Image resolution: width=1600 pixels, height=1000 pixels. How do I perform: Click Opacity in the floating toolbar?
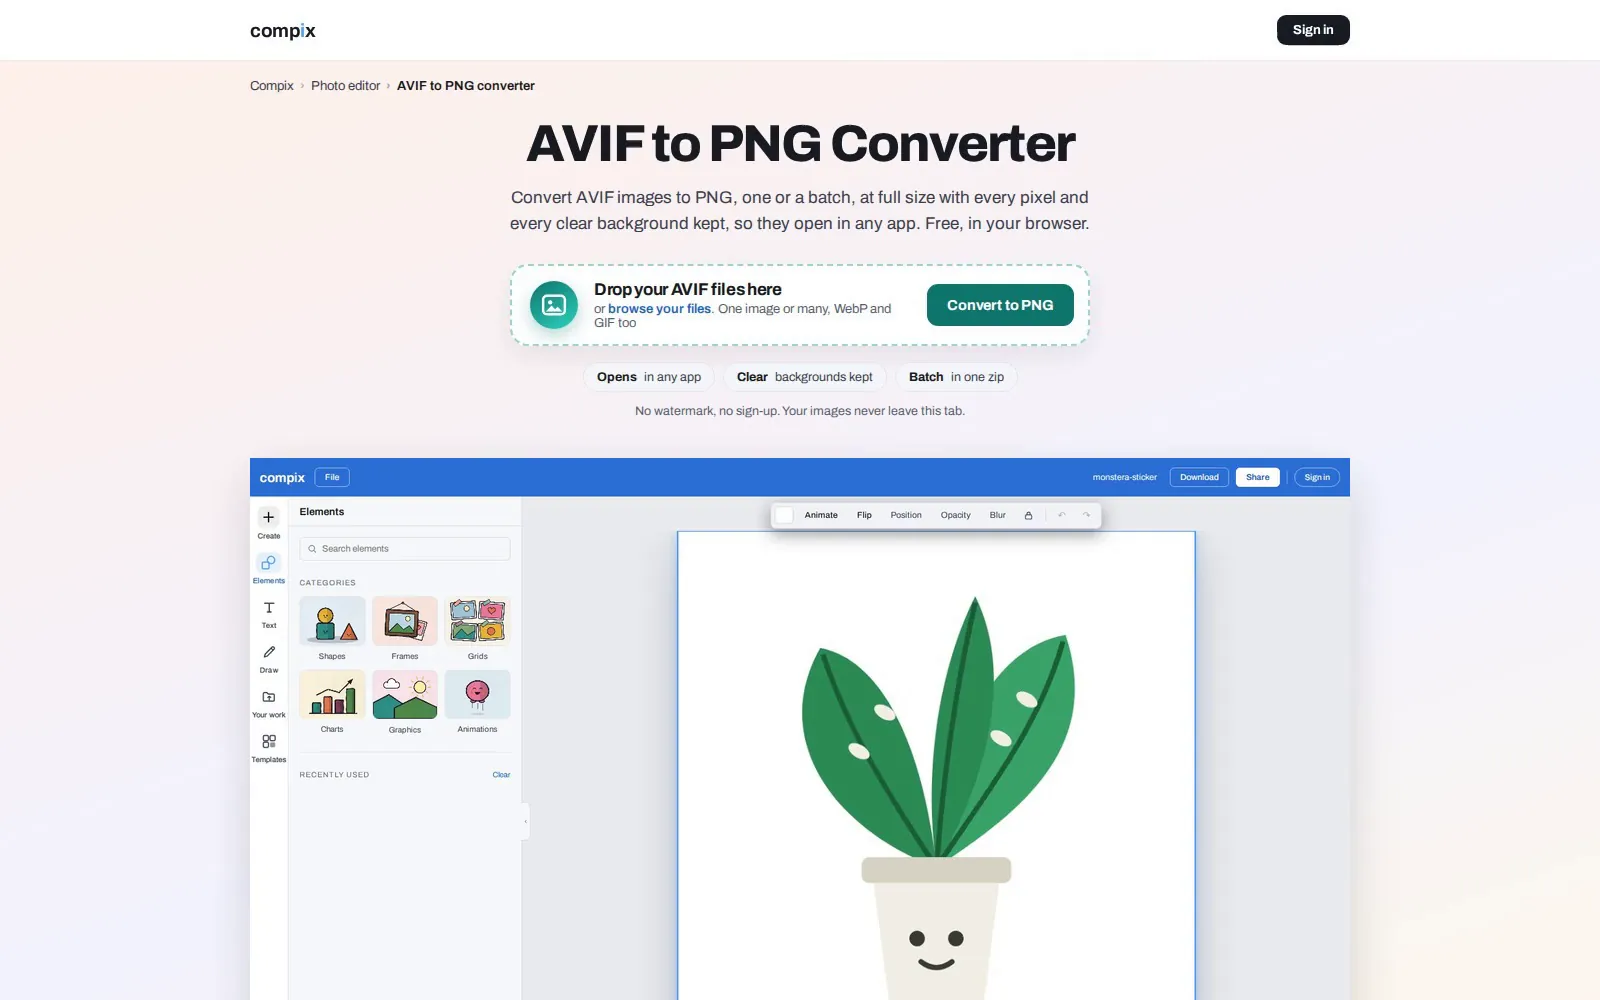tap(955, 515)
